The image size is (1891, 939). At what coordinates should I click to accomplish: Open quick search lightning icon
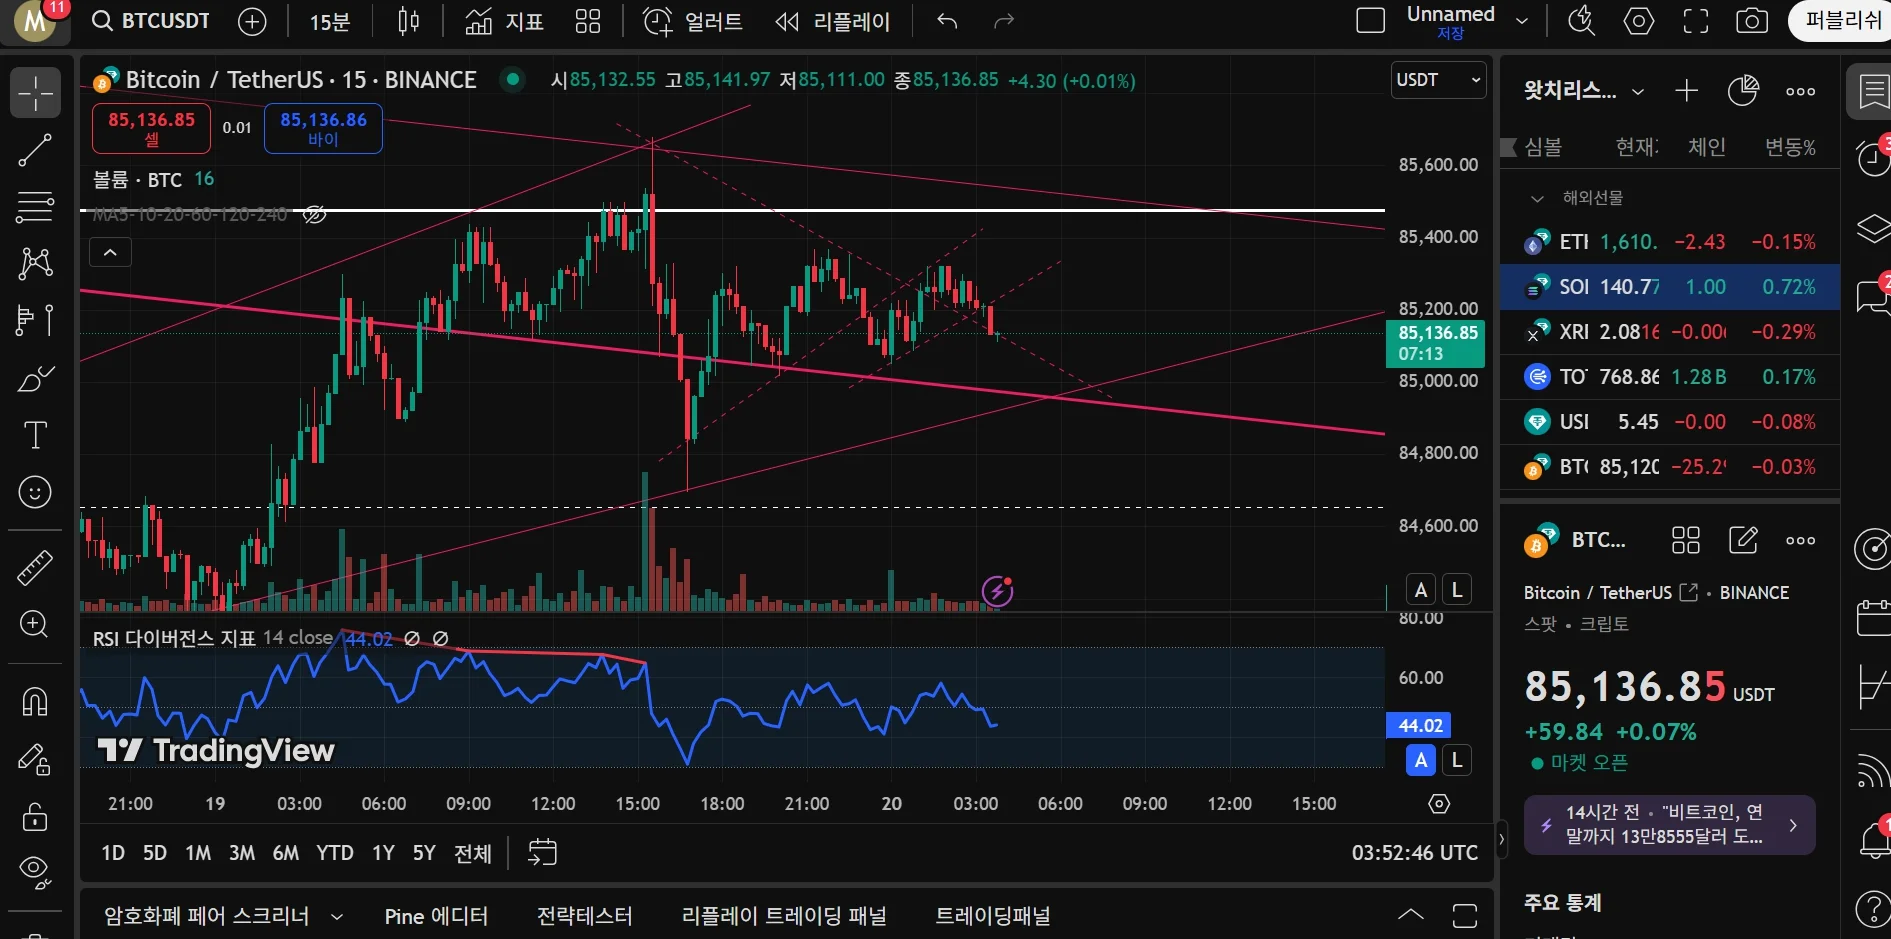(x=1581, y=21)
